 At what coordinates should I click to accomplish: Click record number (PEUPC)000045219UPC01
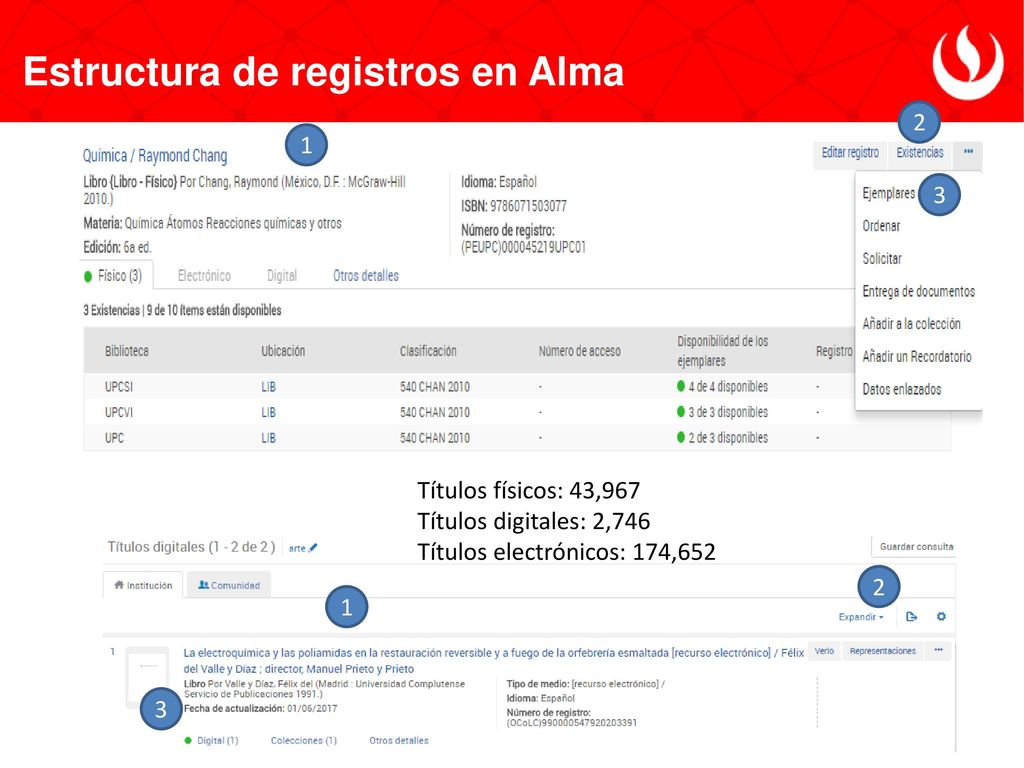[x=524, y=248]
